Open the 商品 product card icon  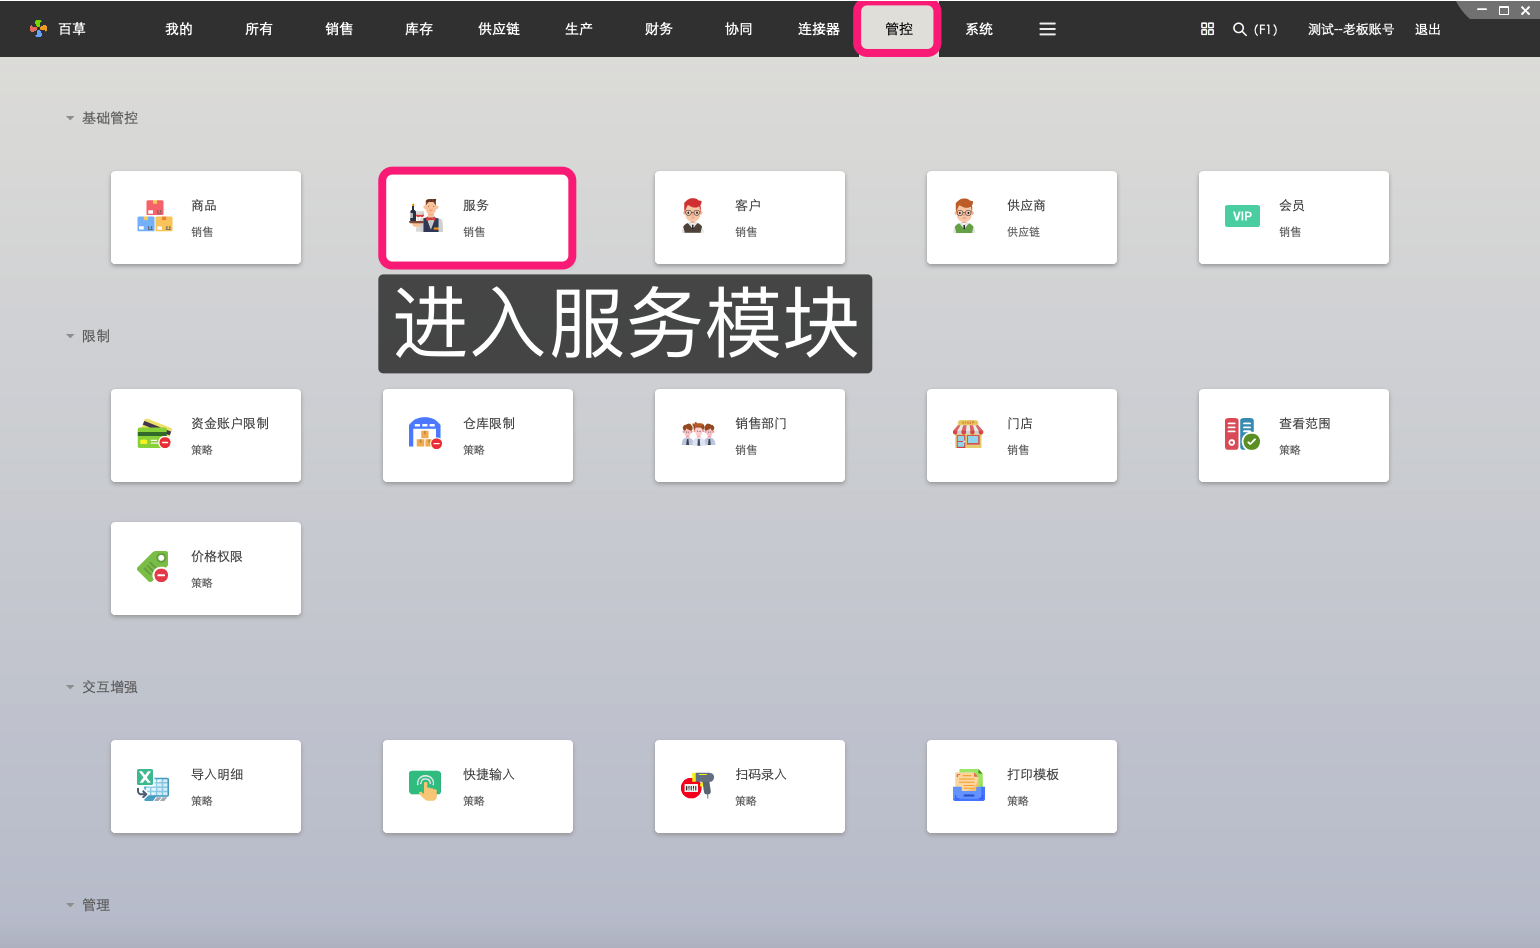pyautogui.click(x=155, y=216)
